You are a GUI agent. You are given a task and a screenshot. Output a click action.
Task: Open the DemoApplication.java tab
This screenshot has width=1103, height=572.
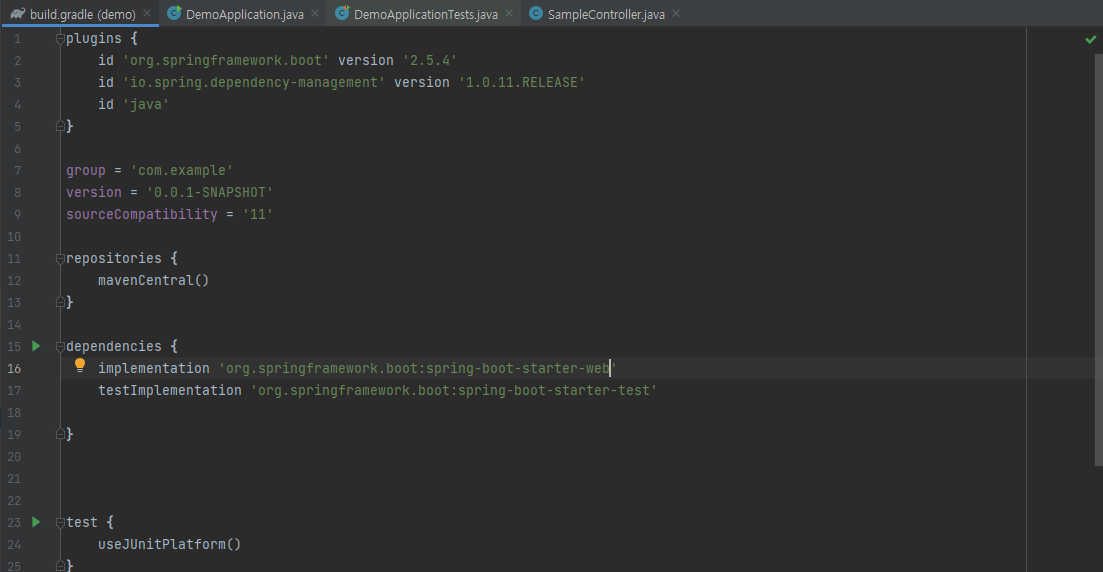(244, 14)
